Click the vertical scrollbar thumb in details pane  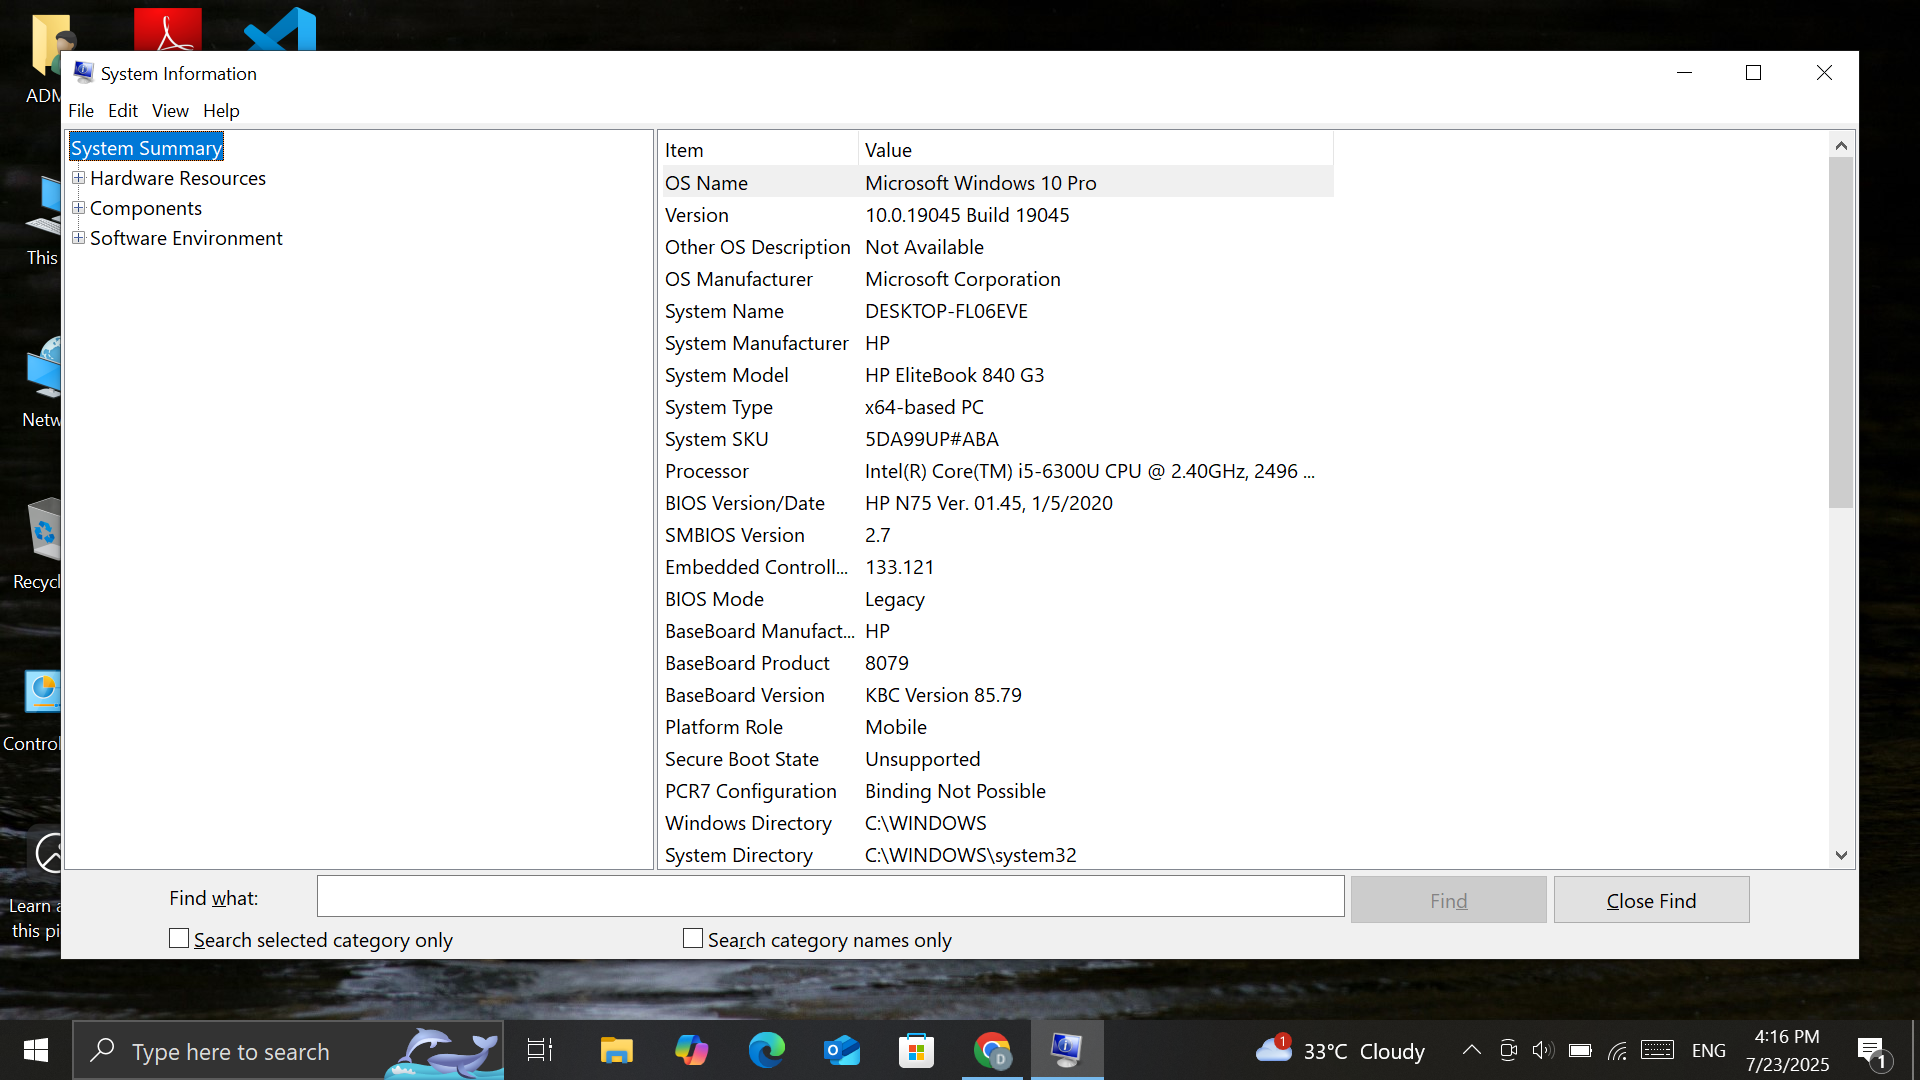[x=1841, y=332]
